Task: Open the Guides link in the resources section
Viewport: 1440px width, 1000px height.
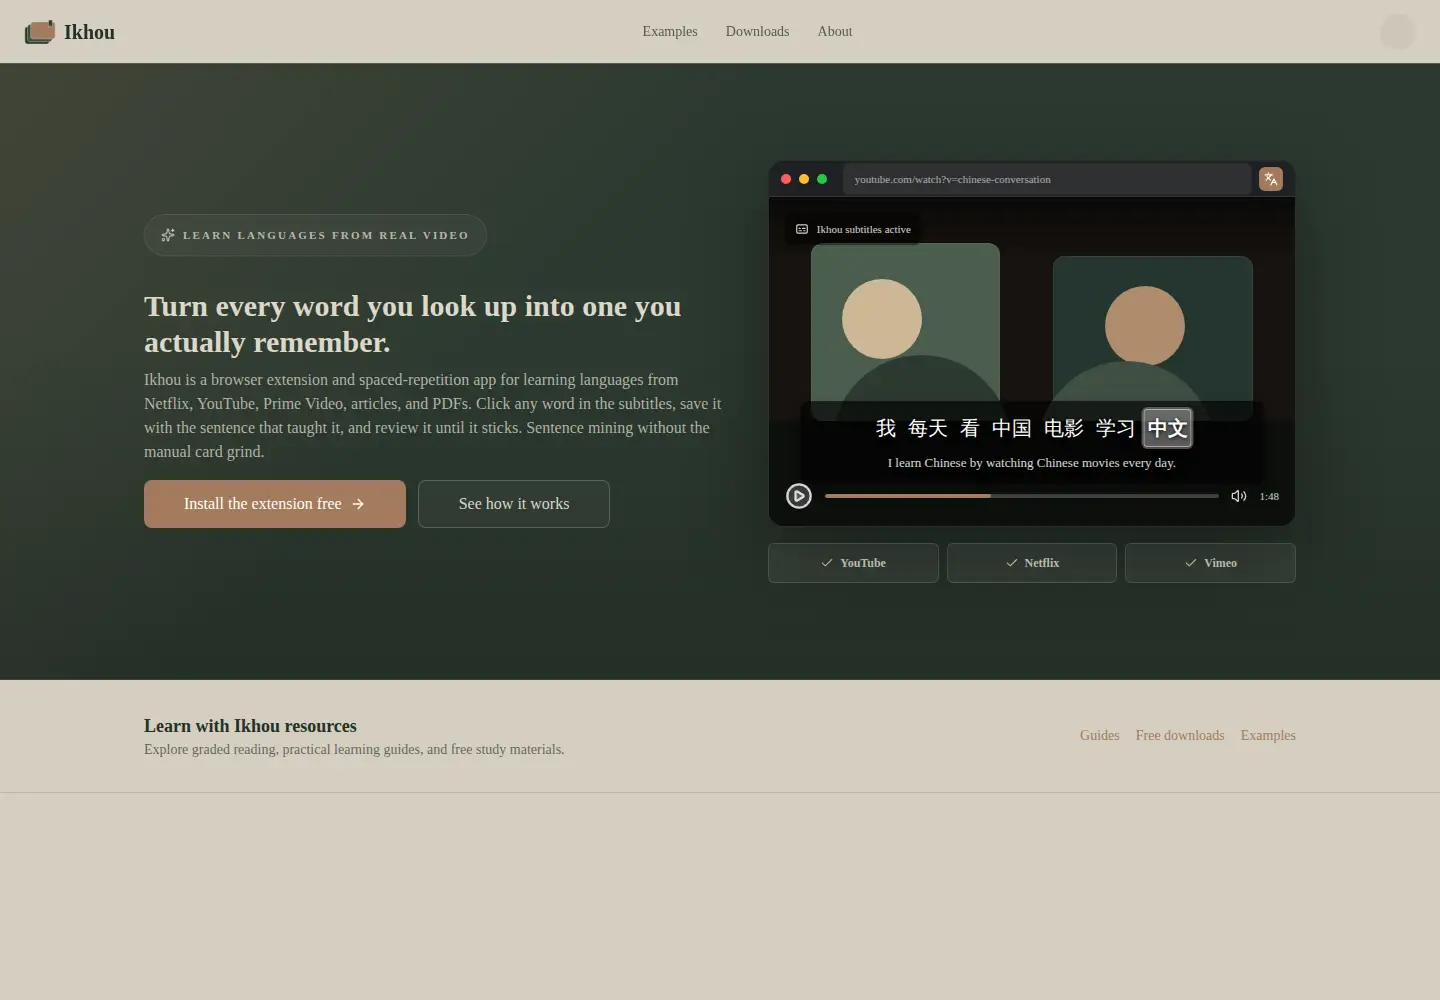Action: click(x=1100, y=735)
